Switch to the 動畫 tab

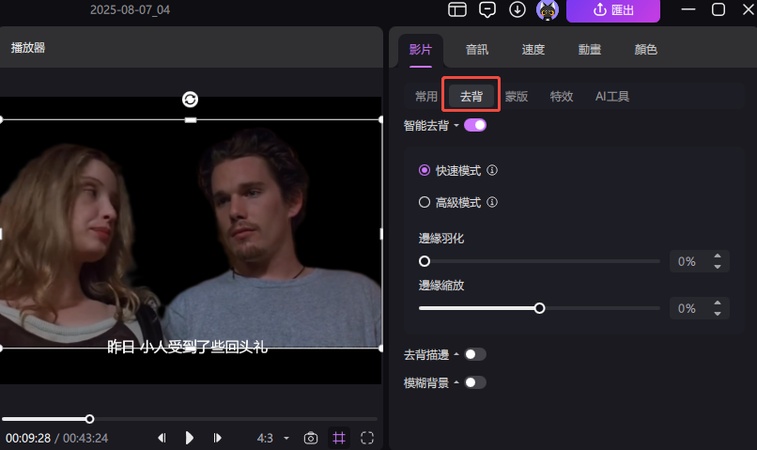589,50
